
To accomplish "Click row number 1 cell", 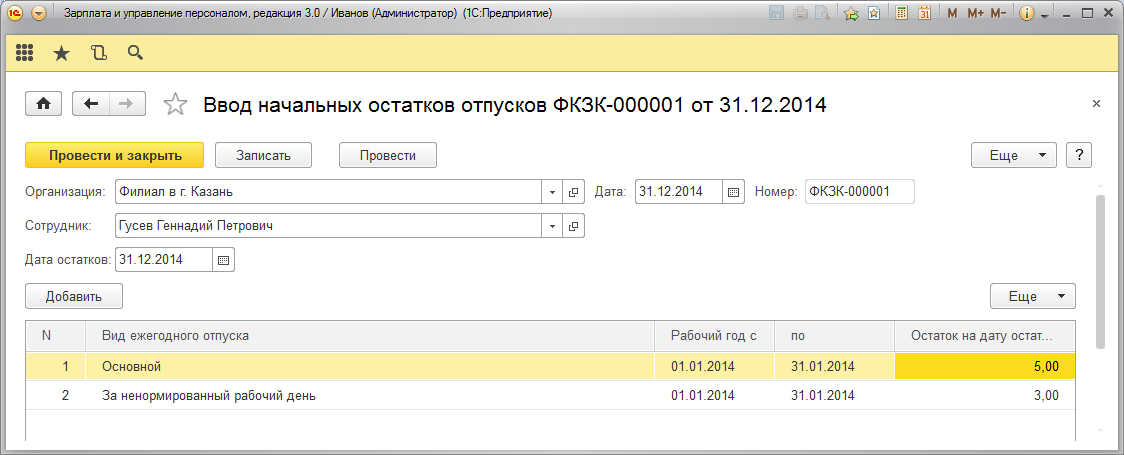I will 55,366.
